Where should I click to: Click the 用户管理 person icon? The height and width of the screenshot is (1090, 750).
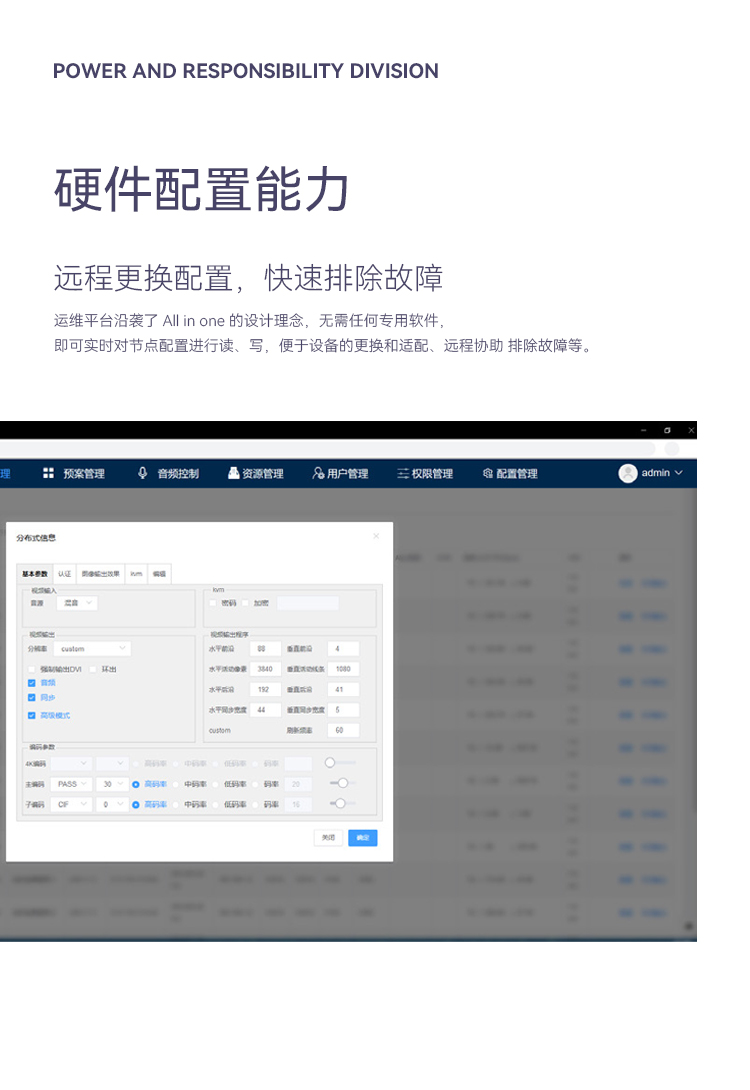point(318,473)
